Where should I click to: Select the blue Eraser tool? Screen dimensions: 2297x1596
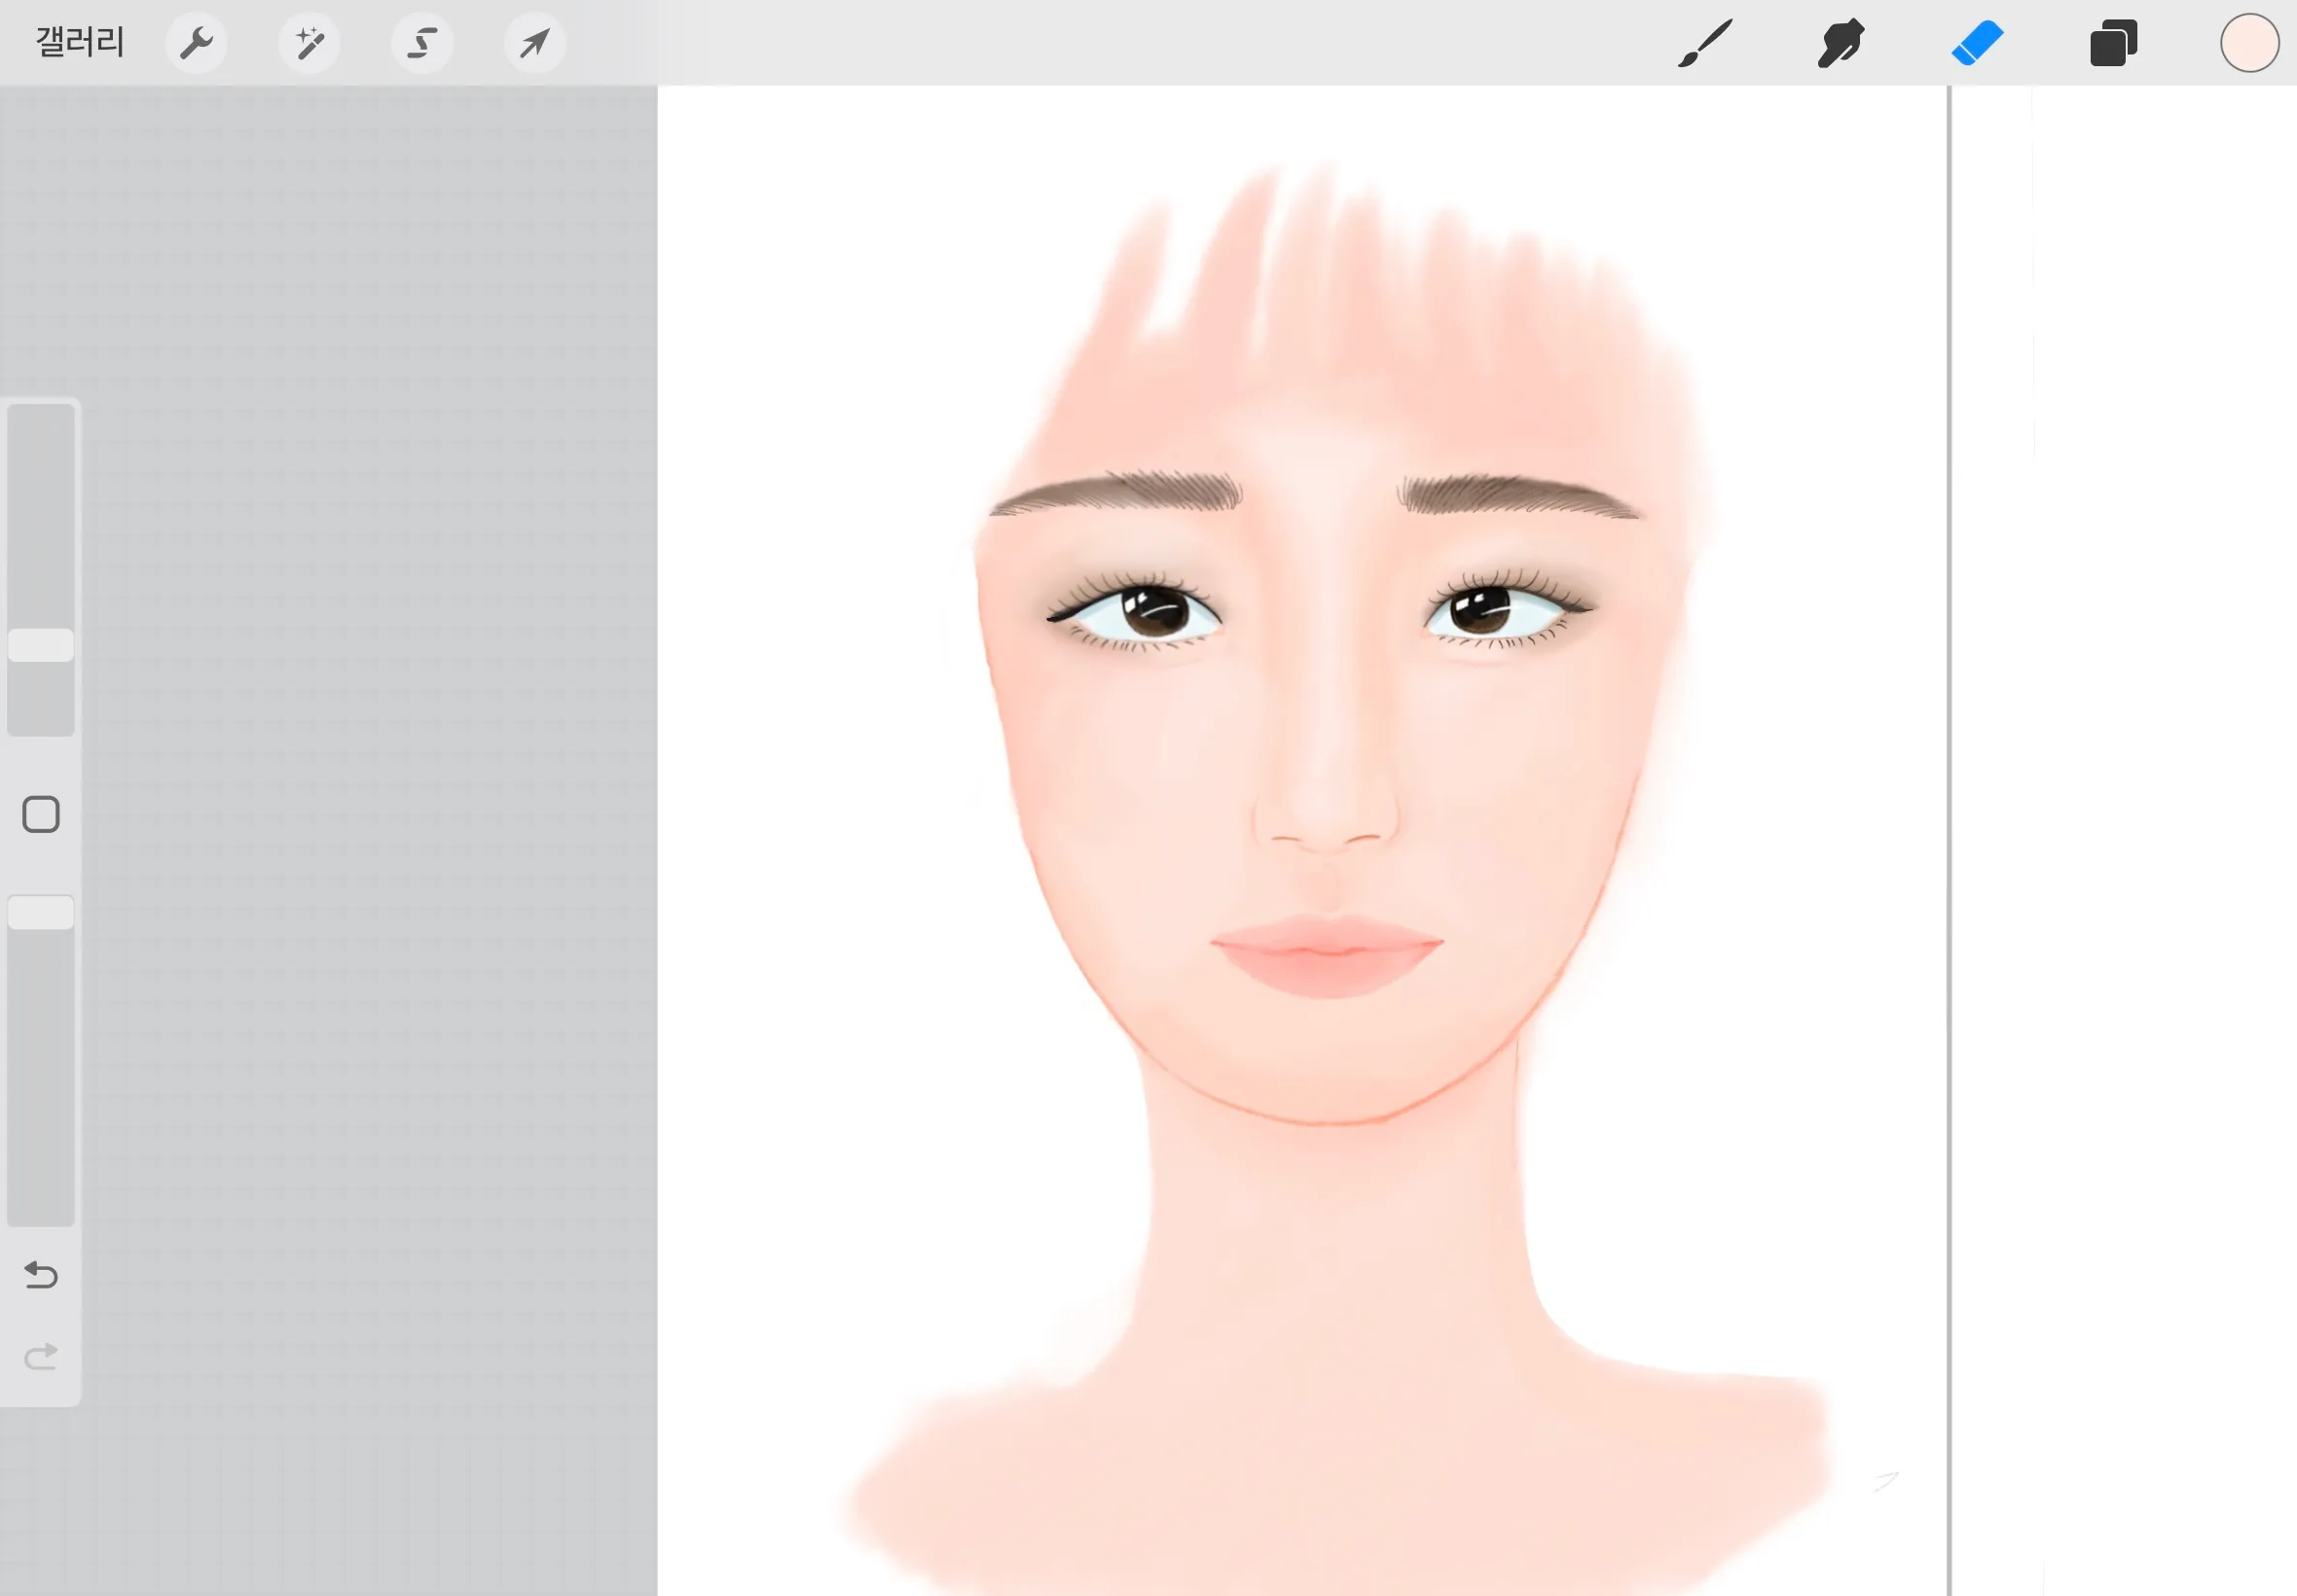(1977, 43)
